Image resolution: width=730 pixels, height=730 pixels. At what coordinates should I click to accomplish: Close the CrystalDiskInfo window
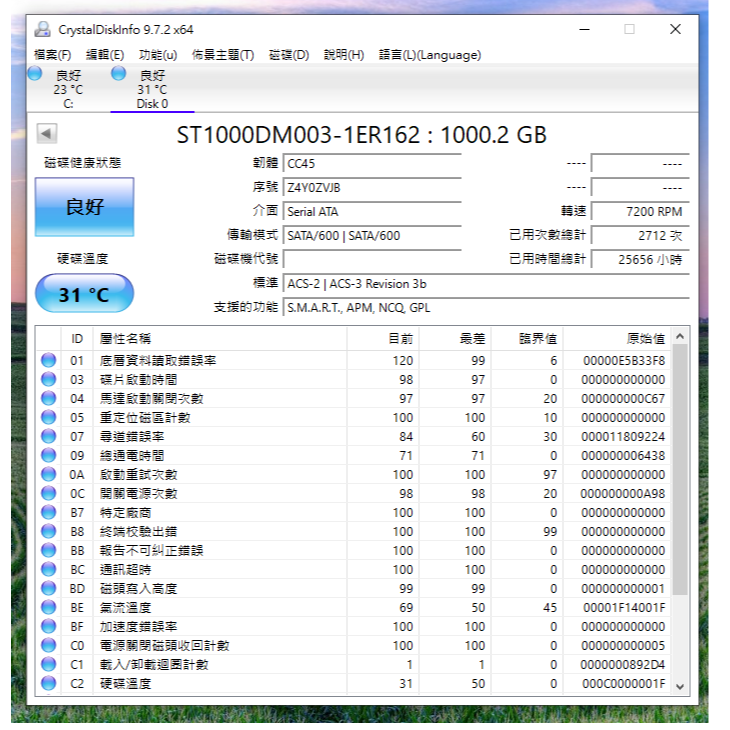[x=676, y=29]
